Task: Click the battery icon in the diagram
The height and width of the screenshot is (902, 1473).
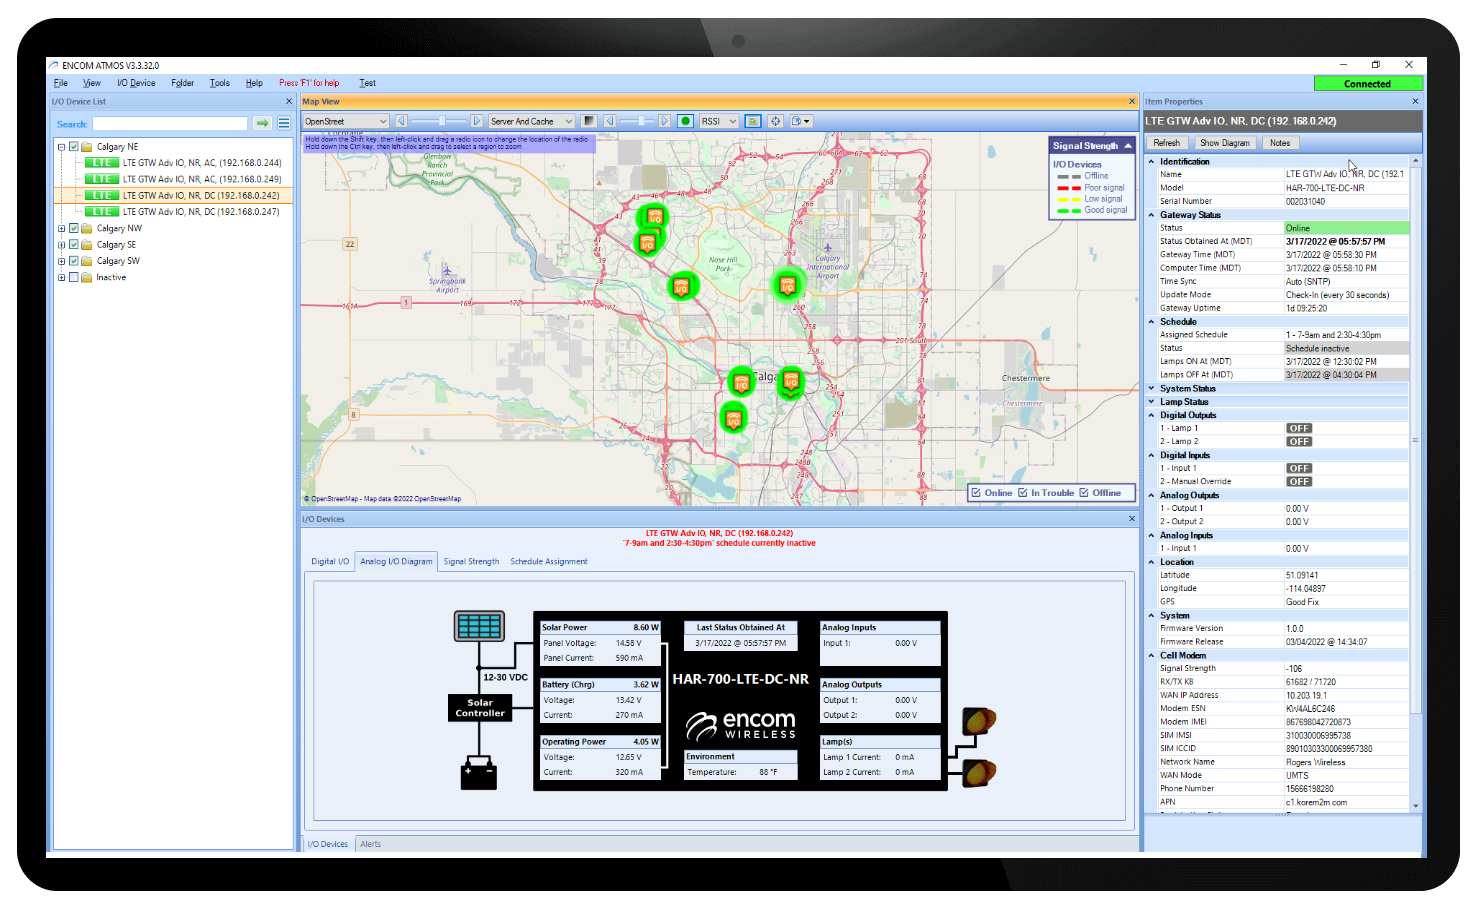Action: (478, 775)
